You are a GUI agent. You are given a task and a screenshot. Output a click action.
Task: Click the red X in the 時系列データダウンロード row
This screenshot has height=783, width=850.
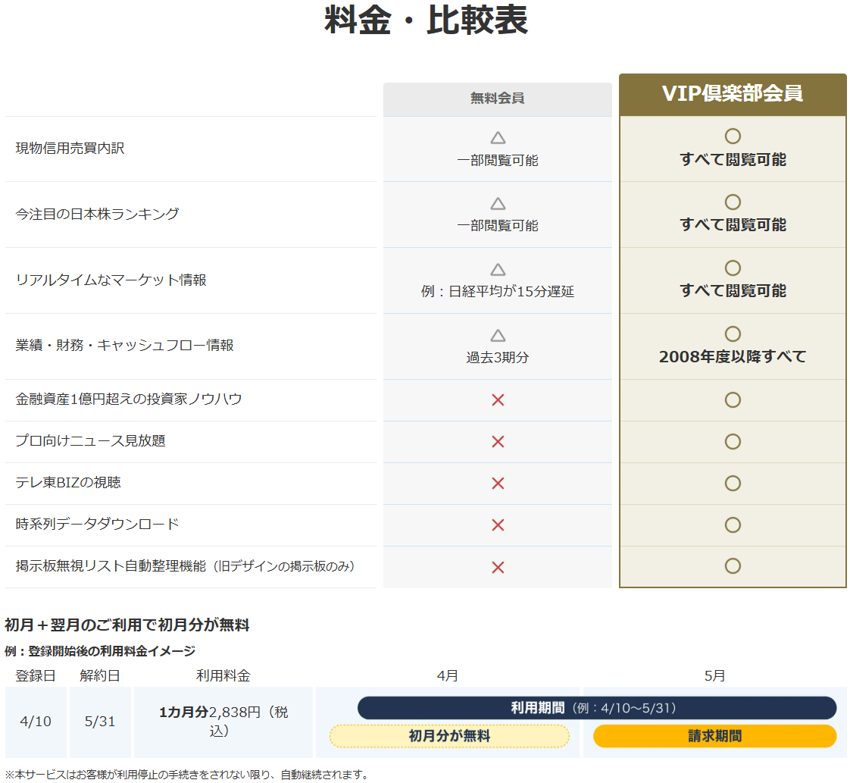[498, 525]
